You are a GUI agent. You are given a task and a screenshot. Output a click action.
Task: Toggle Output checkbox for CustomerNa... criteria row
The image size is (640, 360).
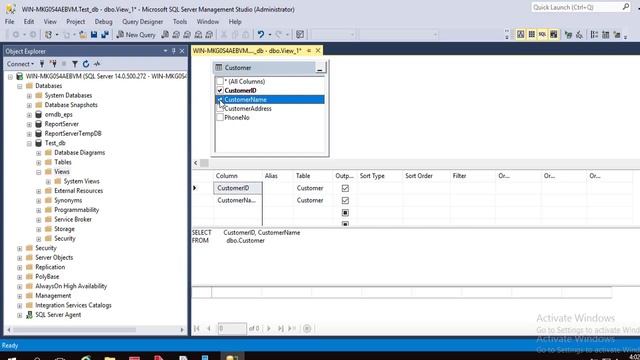345,200
